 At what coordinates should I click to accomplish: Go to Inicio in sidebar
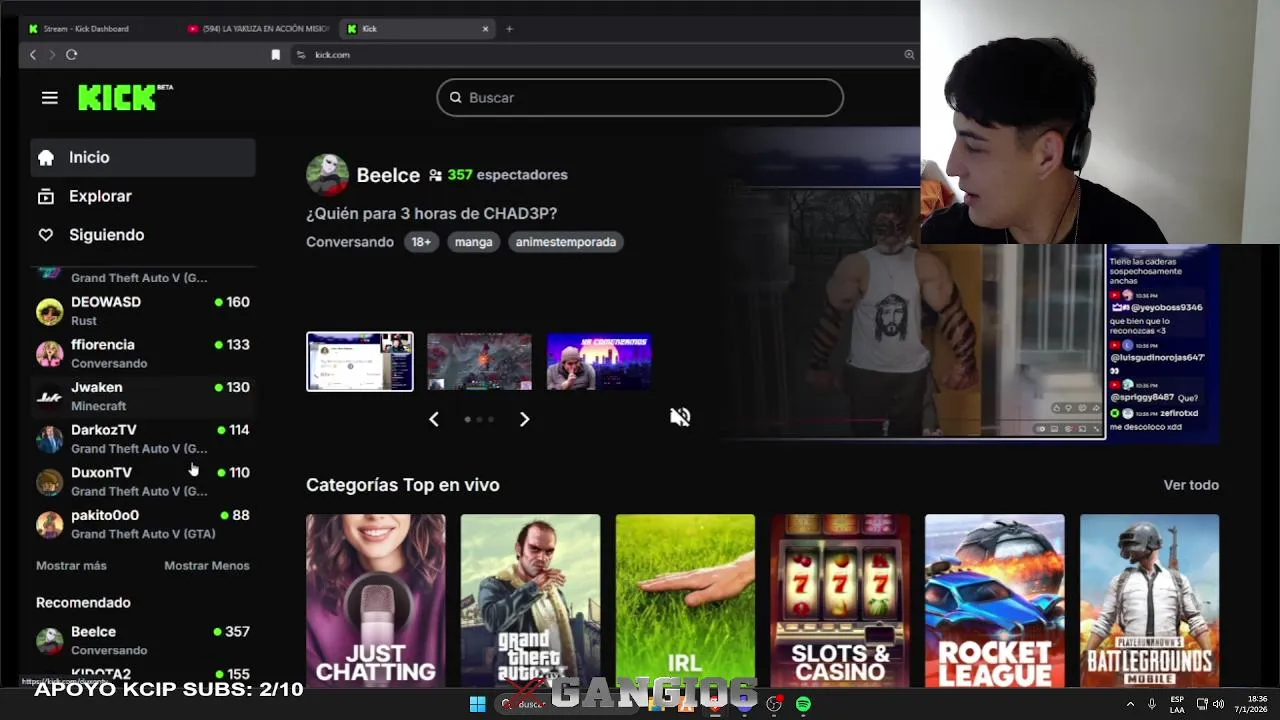click(143, 157)
